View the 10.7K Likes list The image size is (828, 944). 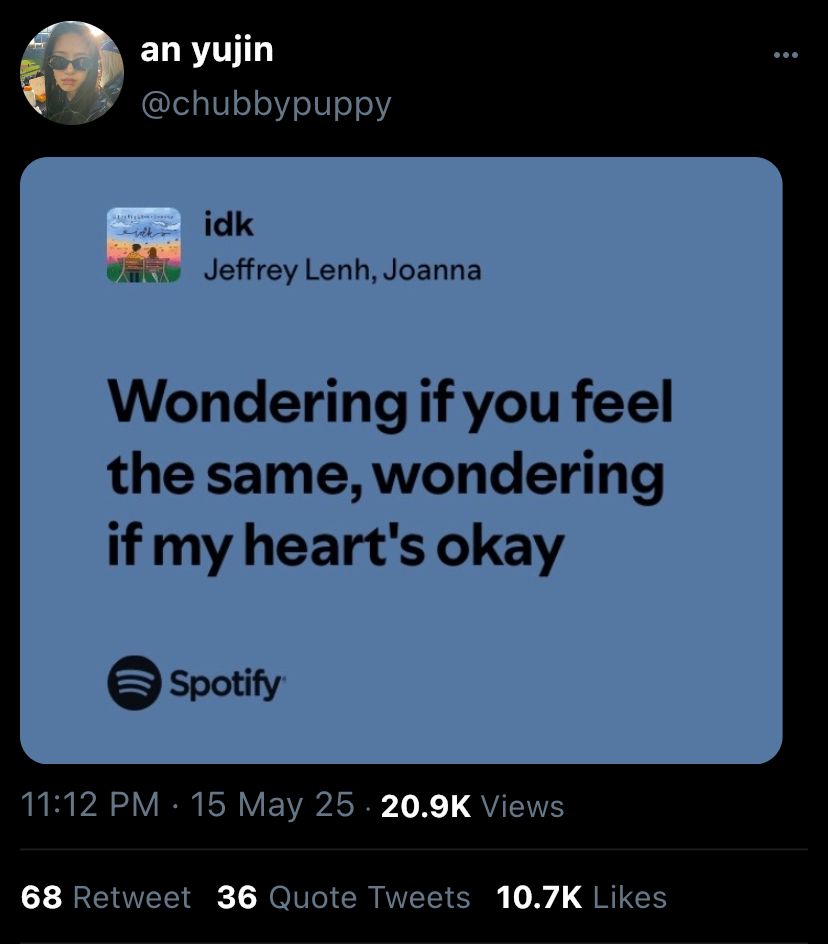click(582, 897)
